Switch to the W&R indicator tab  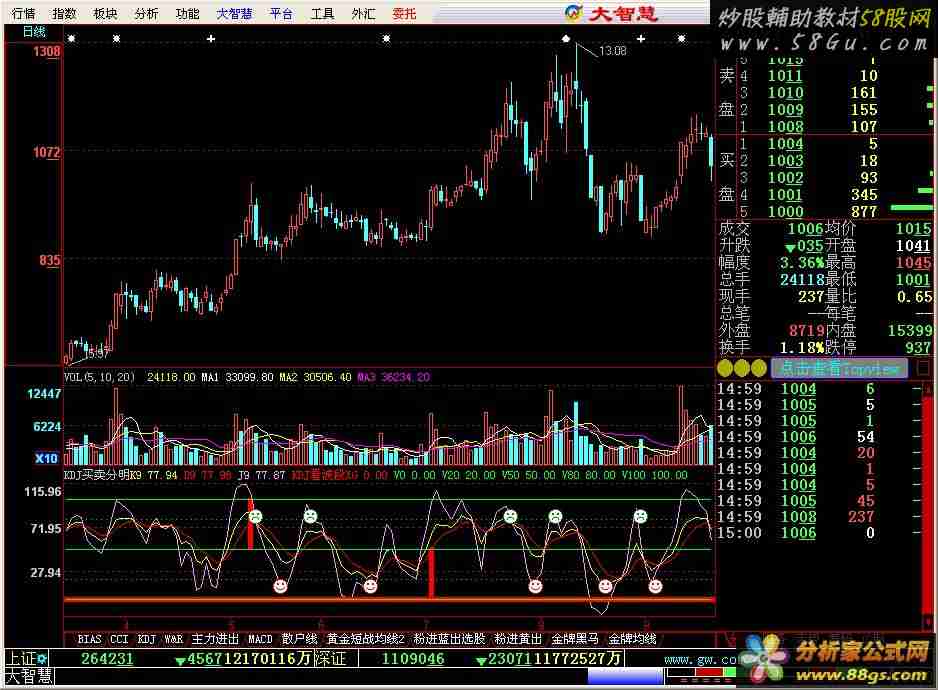point(173,639)
